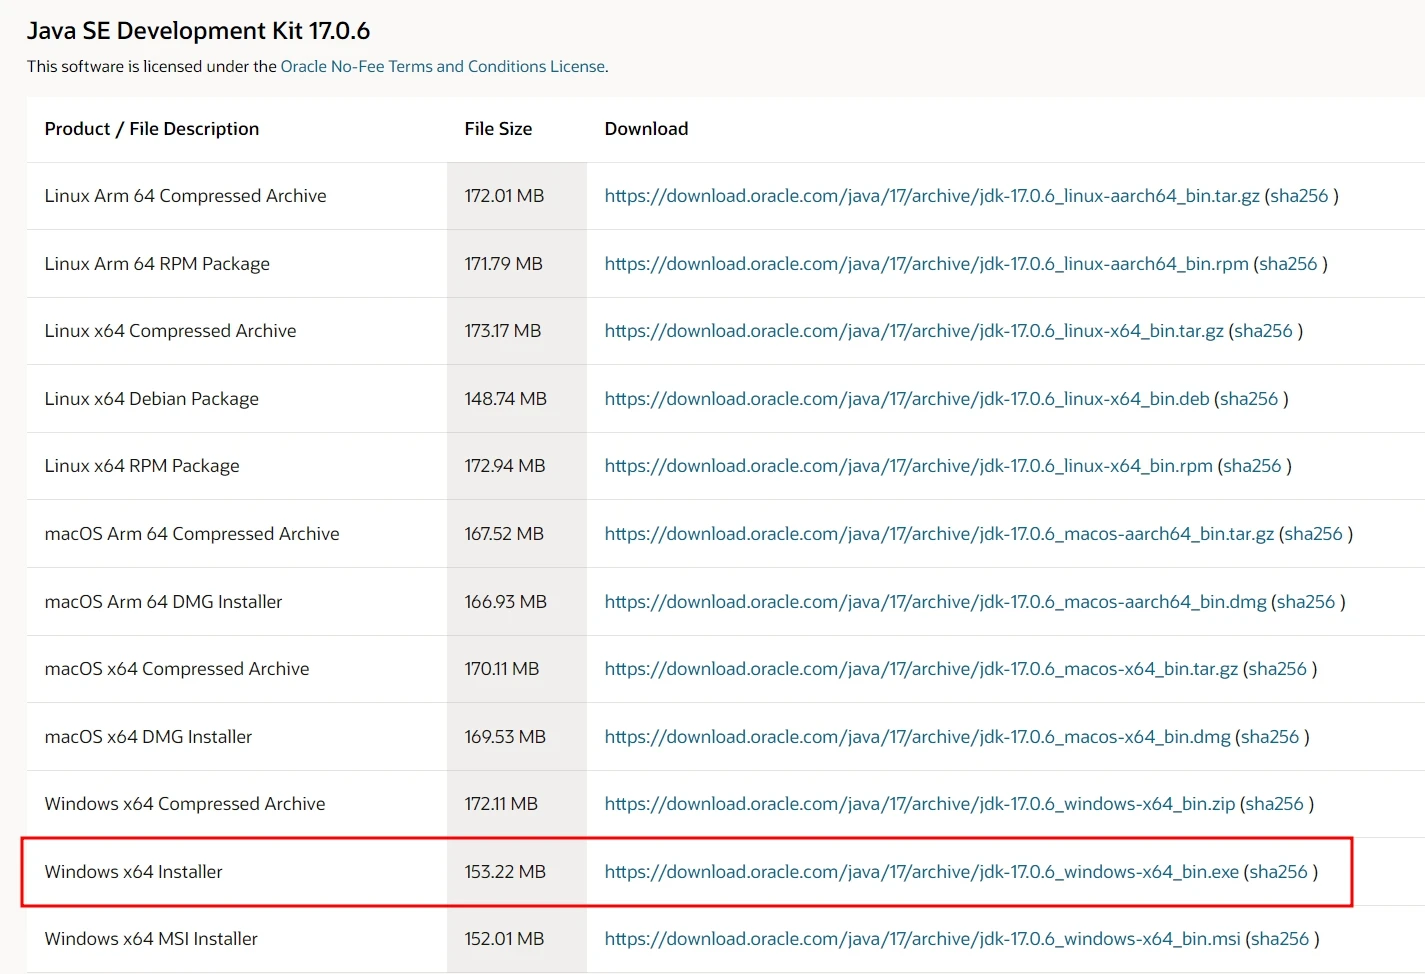Viewport: 1425px width, 974px height.
Task: Download the macOS aarch64 DMG installer link
Action: pos(935,602)
